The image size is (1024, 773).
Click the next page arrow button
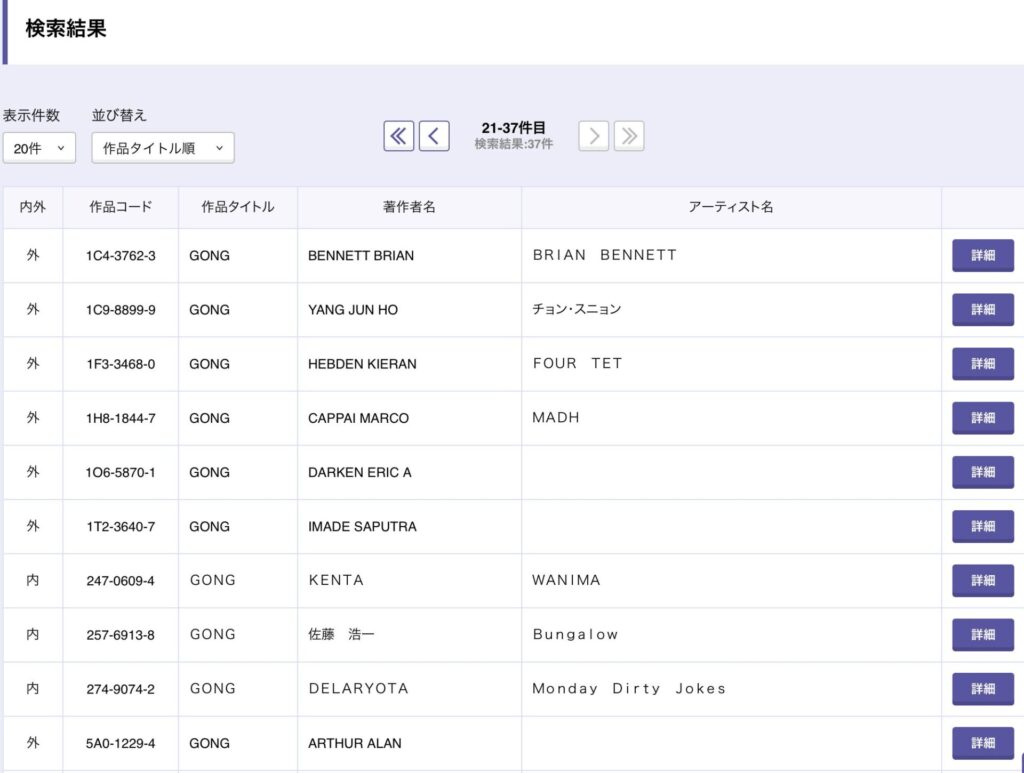coord(594,136)
